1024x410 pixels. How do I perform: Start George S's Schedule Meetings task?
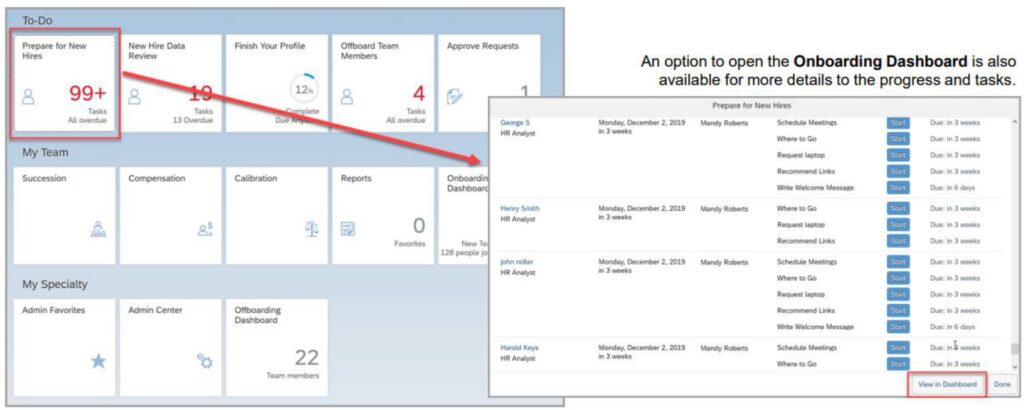coord(898,123)
